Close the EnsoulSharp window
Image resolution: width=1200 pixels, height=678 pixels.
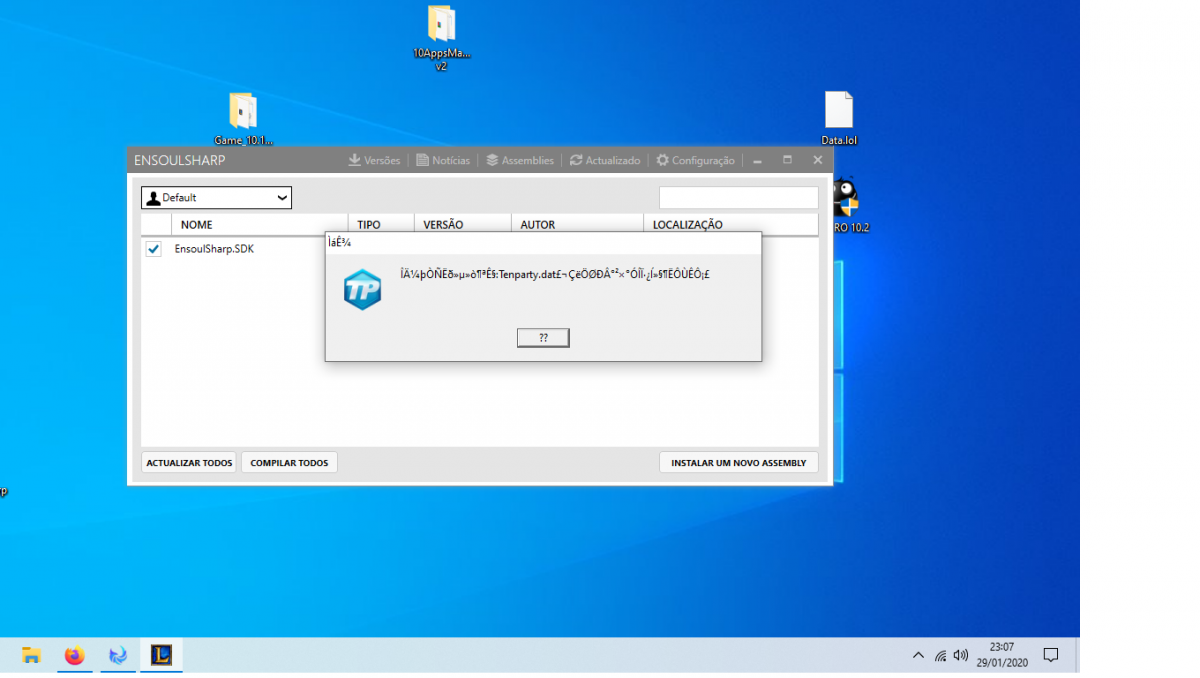[x=817, y=160]
